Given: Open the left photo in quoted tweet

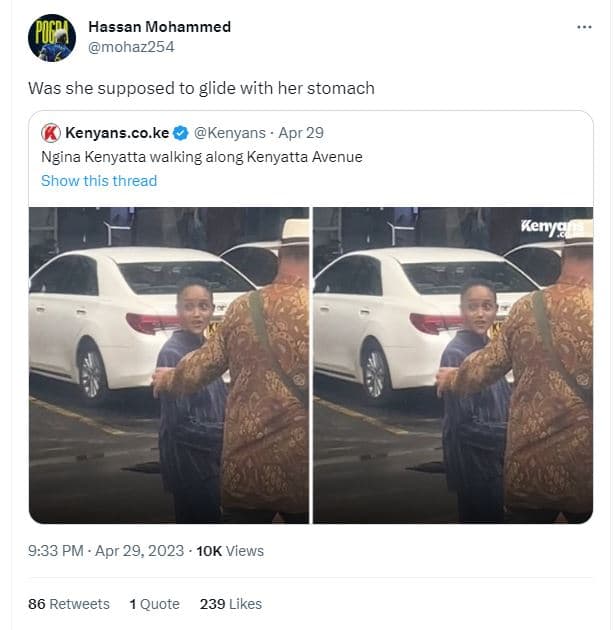Looking at the screenshot, I should tap(169, 365).
